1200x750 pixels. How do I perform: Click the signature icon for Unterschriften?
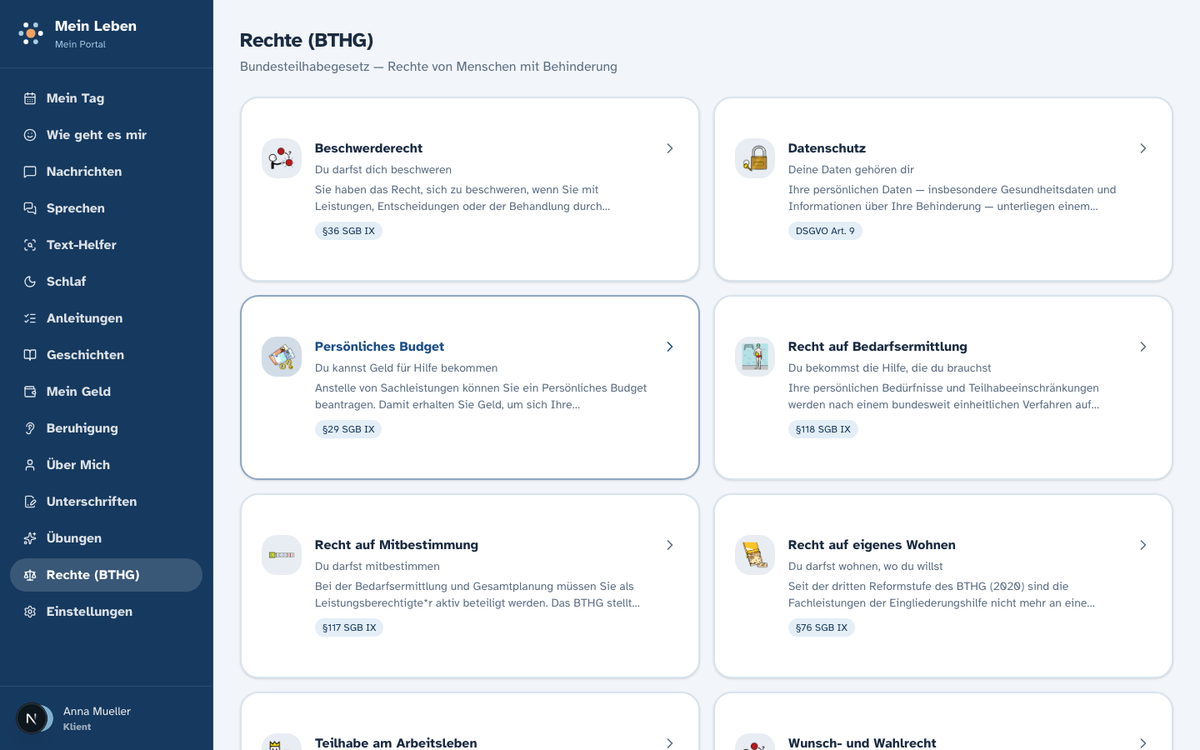point(30,502)
